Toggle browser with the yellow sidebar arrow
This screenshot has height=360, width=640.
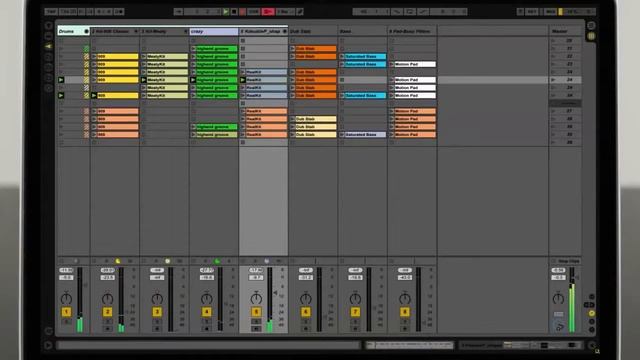pyautogui.click(x=49, y=47)
